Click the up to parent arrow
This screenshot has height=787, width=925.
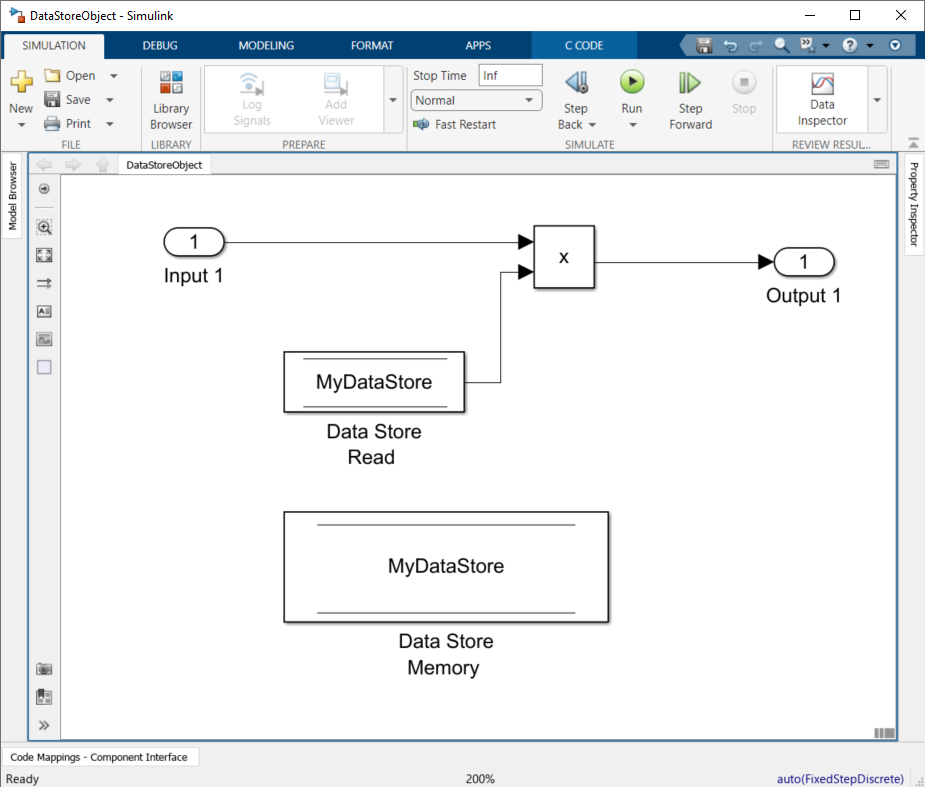[103, 165]
